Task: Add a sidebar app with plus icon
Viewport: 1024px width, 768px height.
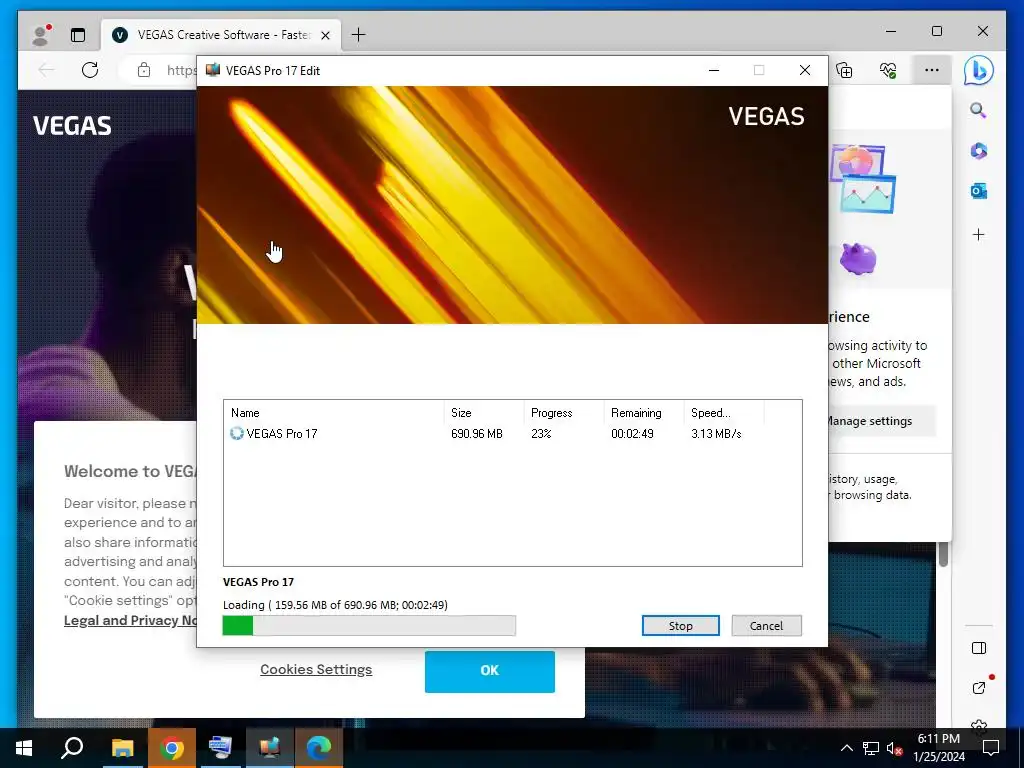Action: coord(978,234)
